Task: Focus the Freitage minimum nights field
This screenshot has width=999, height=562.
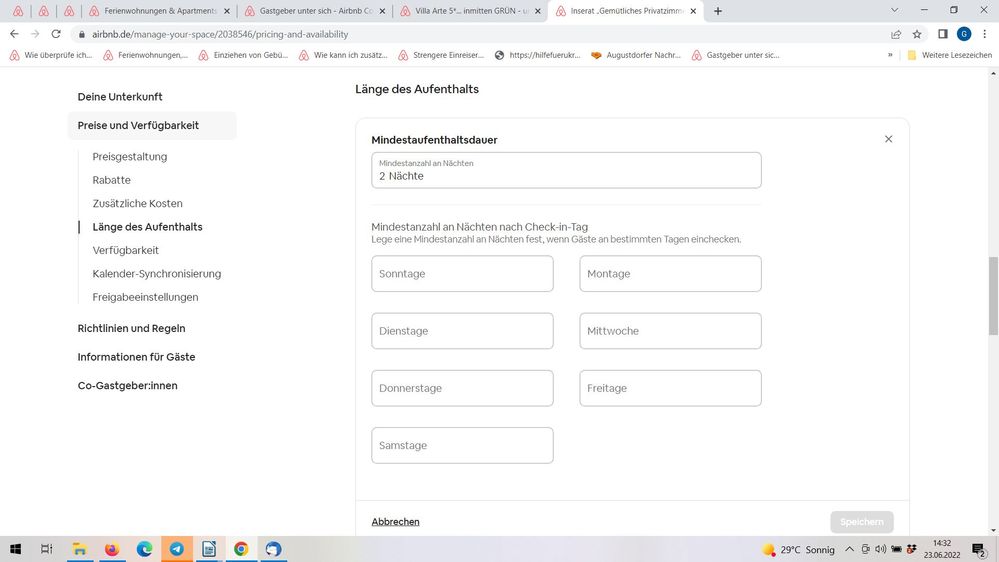Action: 670,388
